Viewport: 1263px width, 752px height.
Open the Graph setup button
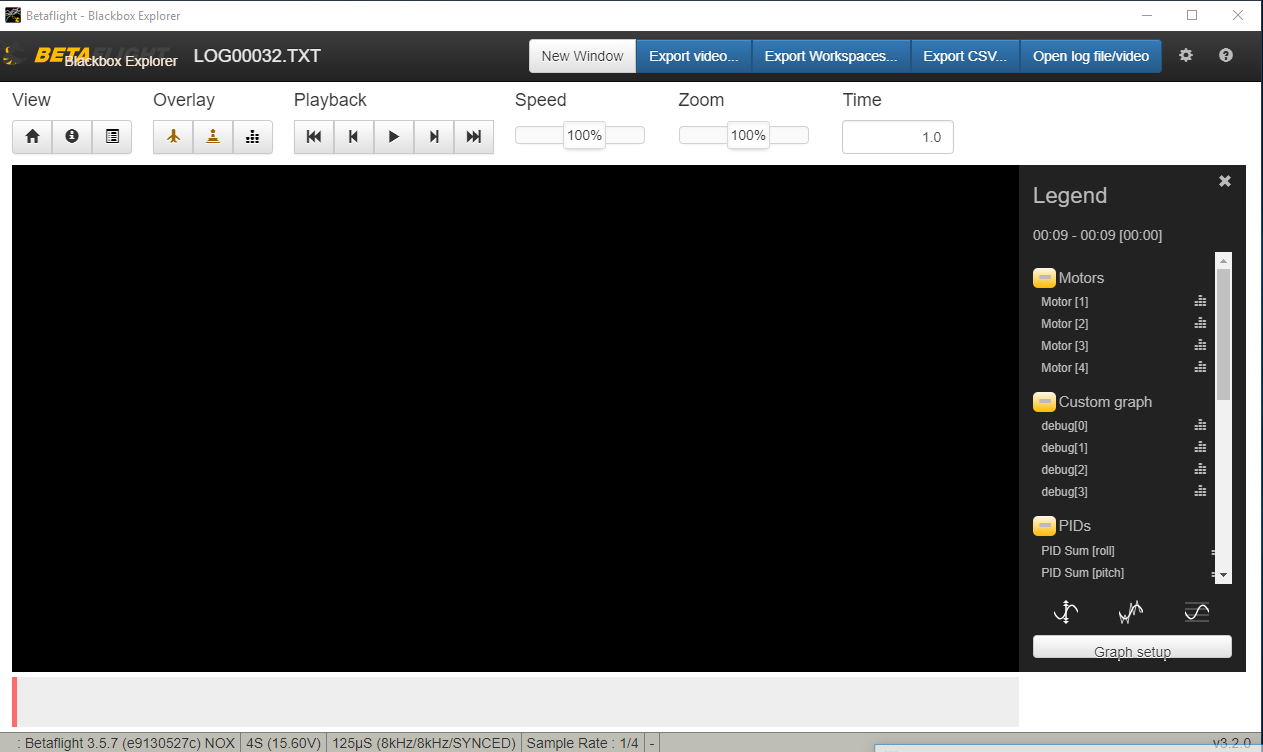tap(1131, 651)
